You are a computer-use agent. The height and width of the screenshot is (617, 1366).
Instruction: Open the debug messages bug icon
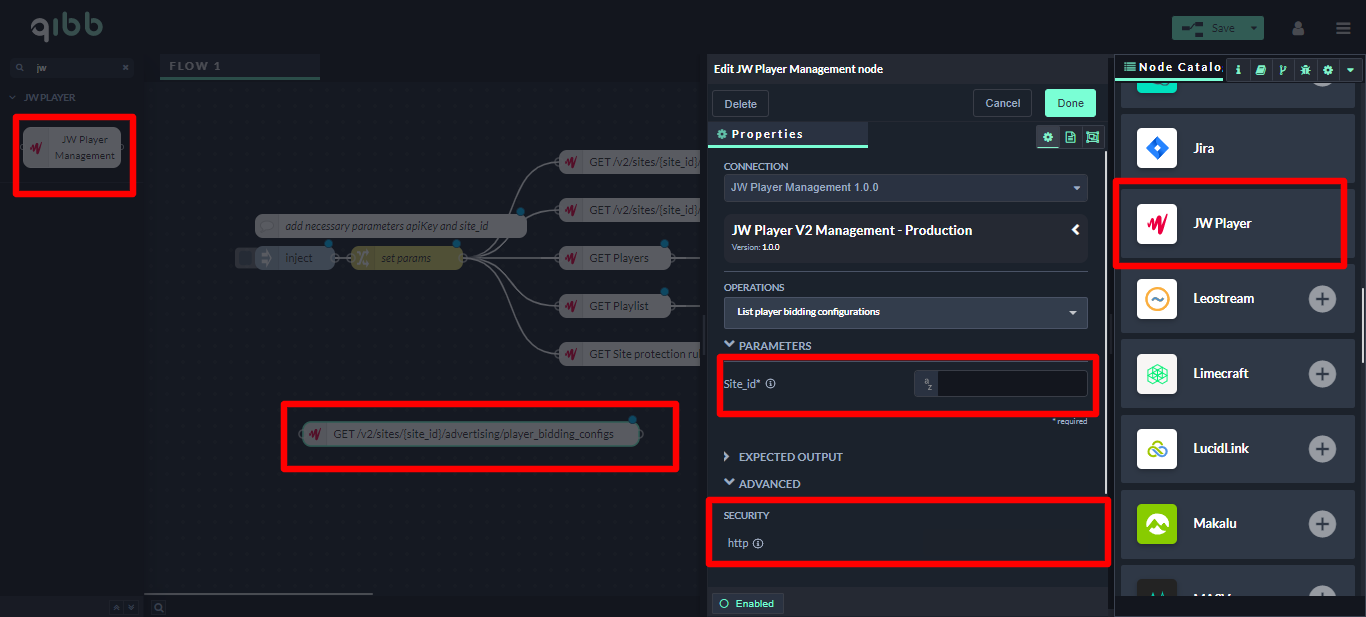click(1305, 70)
